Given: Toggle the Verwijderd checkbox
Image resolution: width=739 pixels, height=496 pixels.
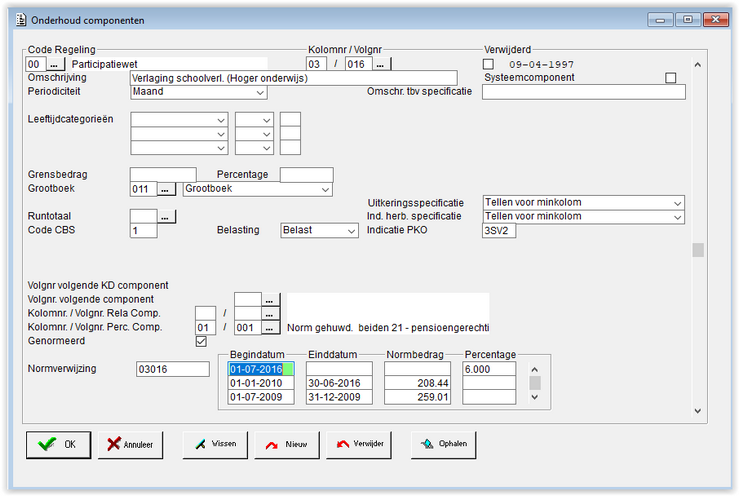Looking at the screenshot, I should 488,64.
